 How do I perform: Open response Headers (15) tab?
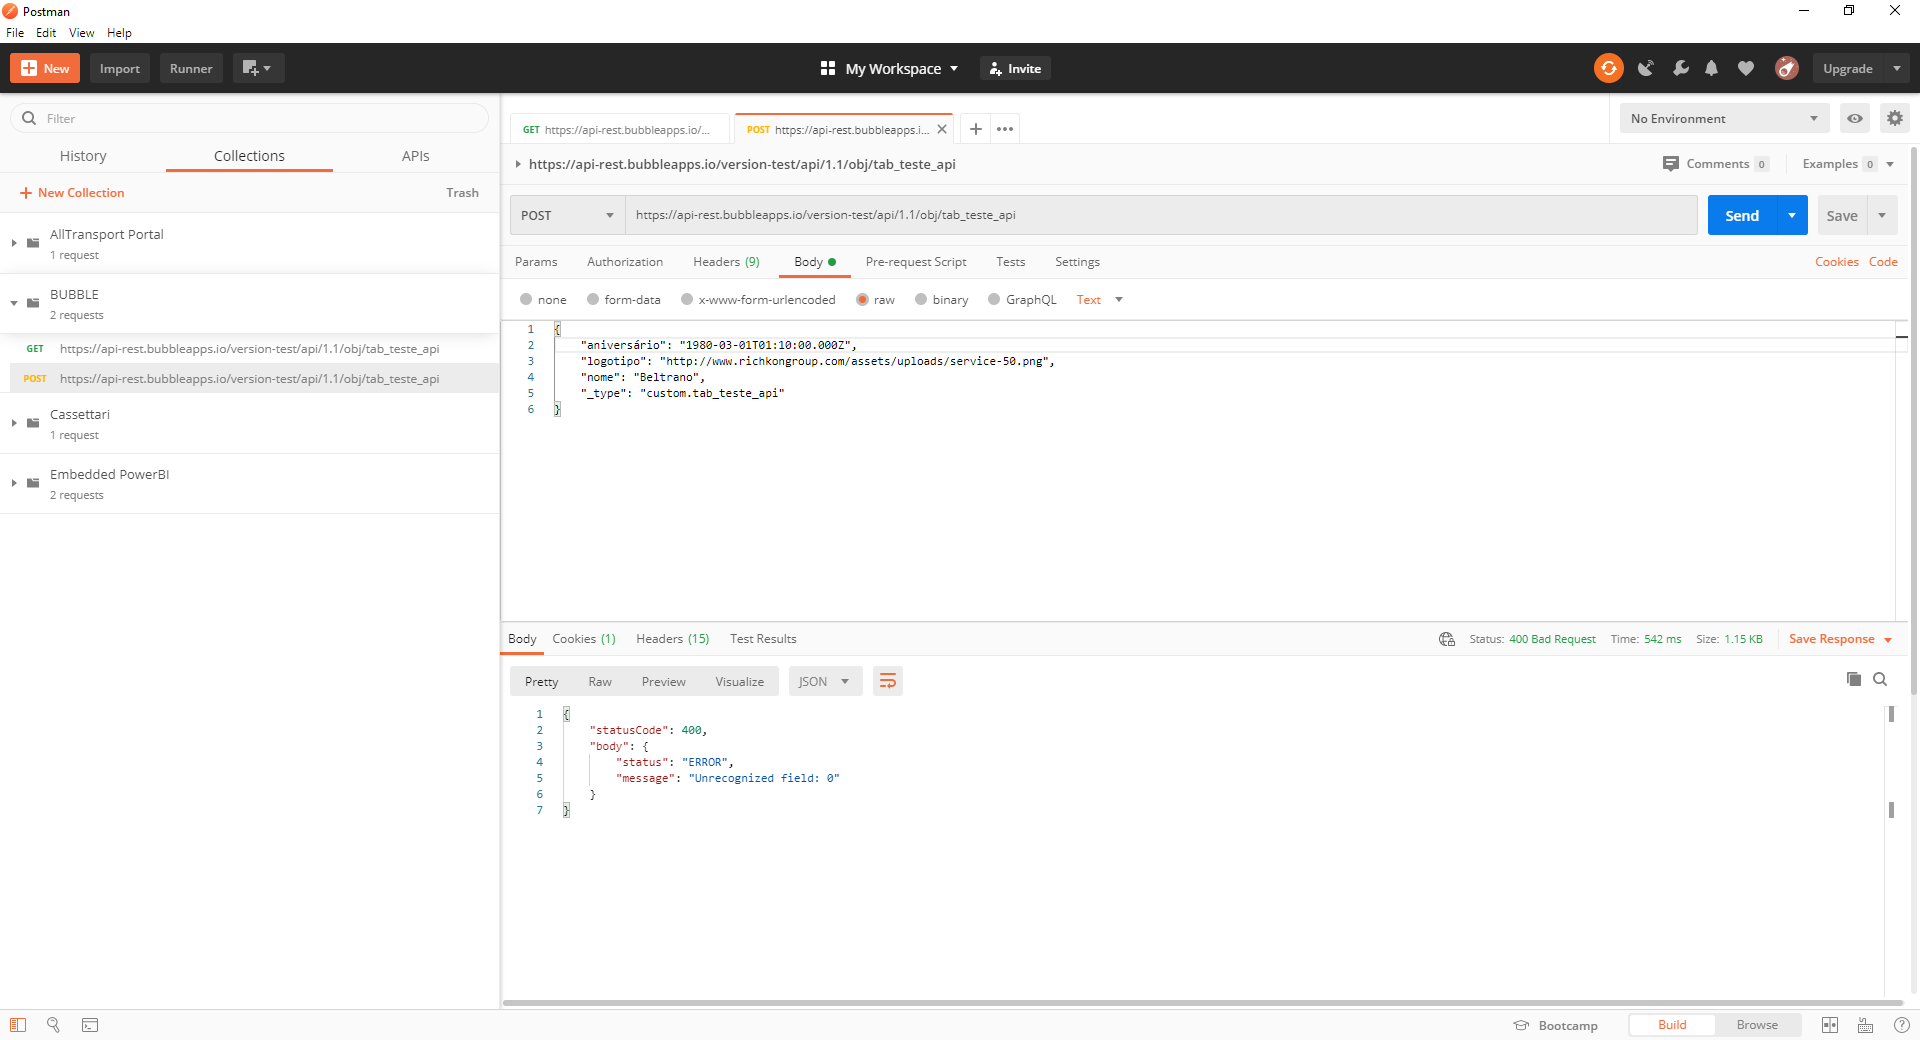(x=673, y=639)
